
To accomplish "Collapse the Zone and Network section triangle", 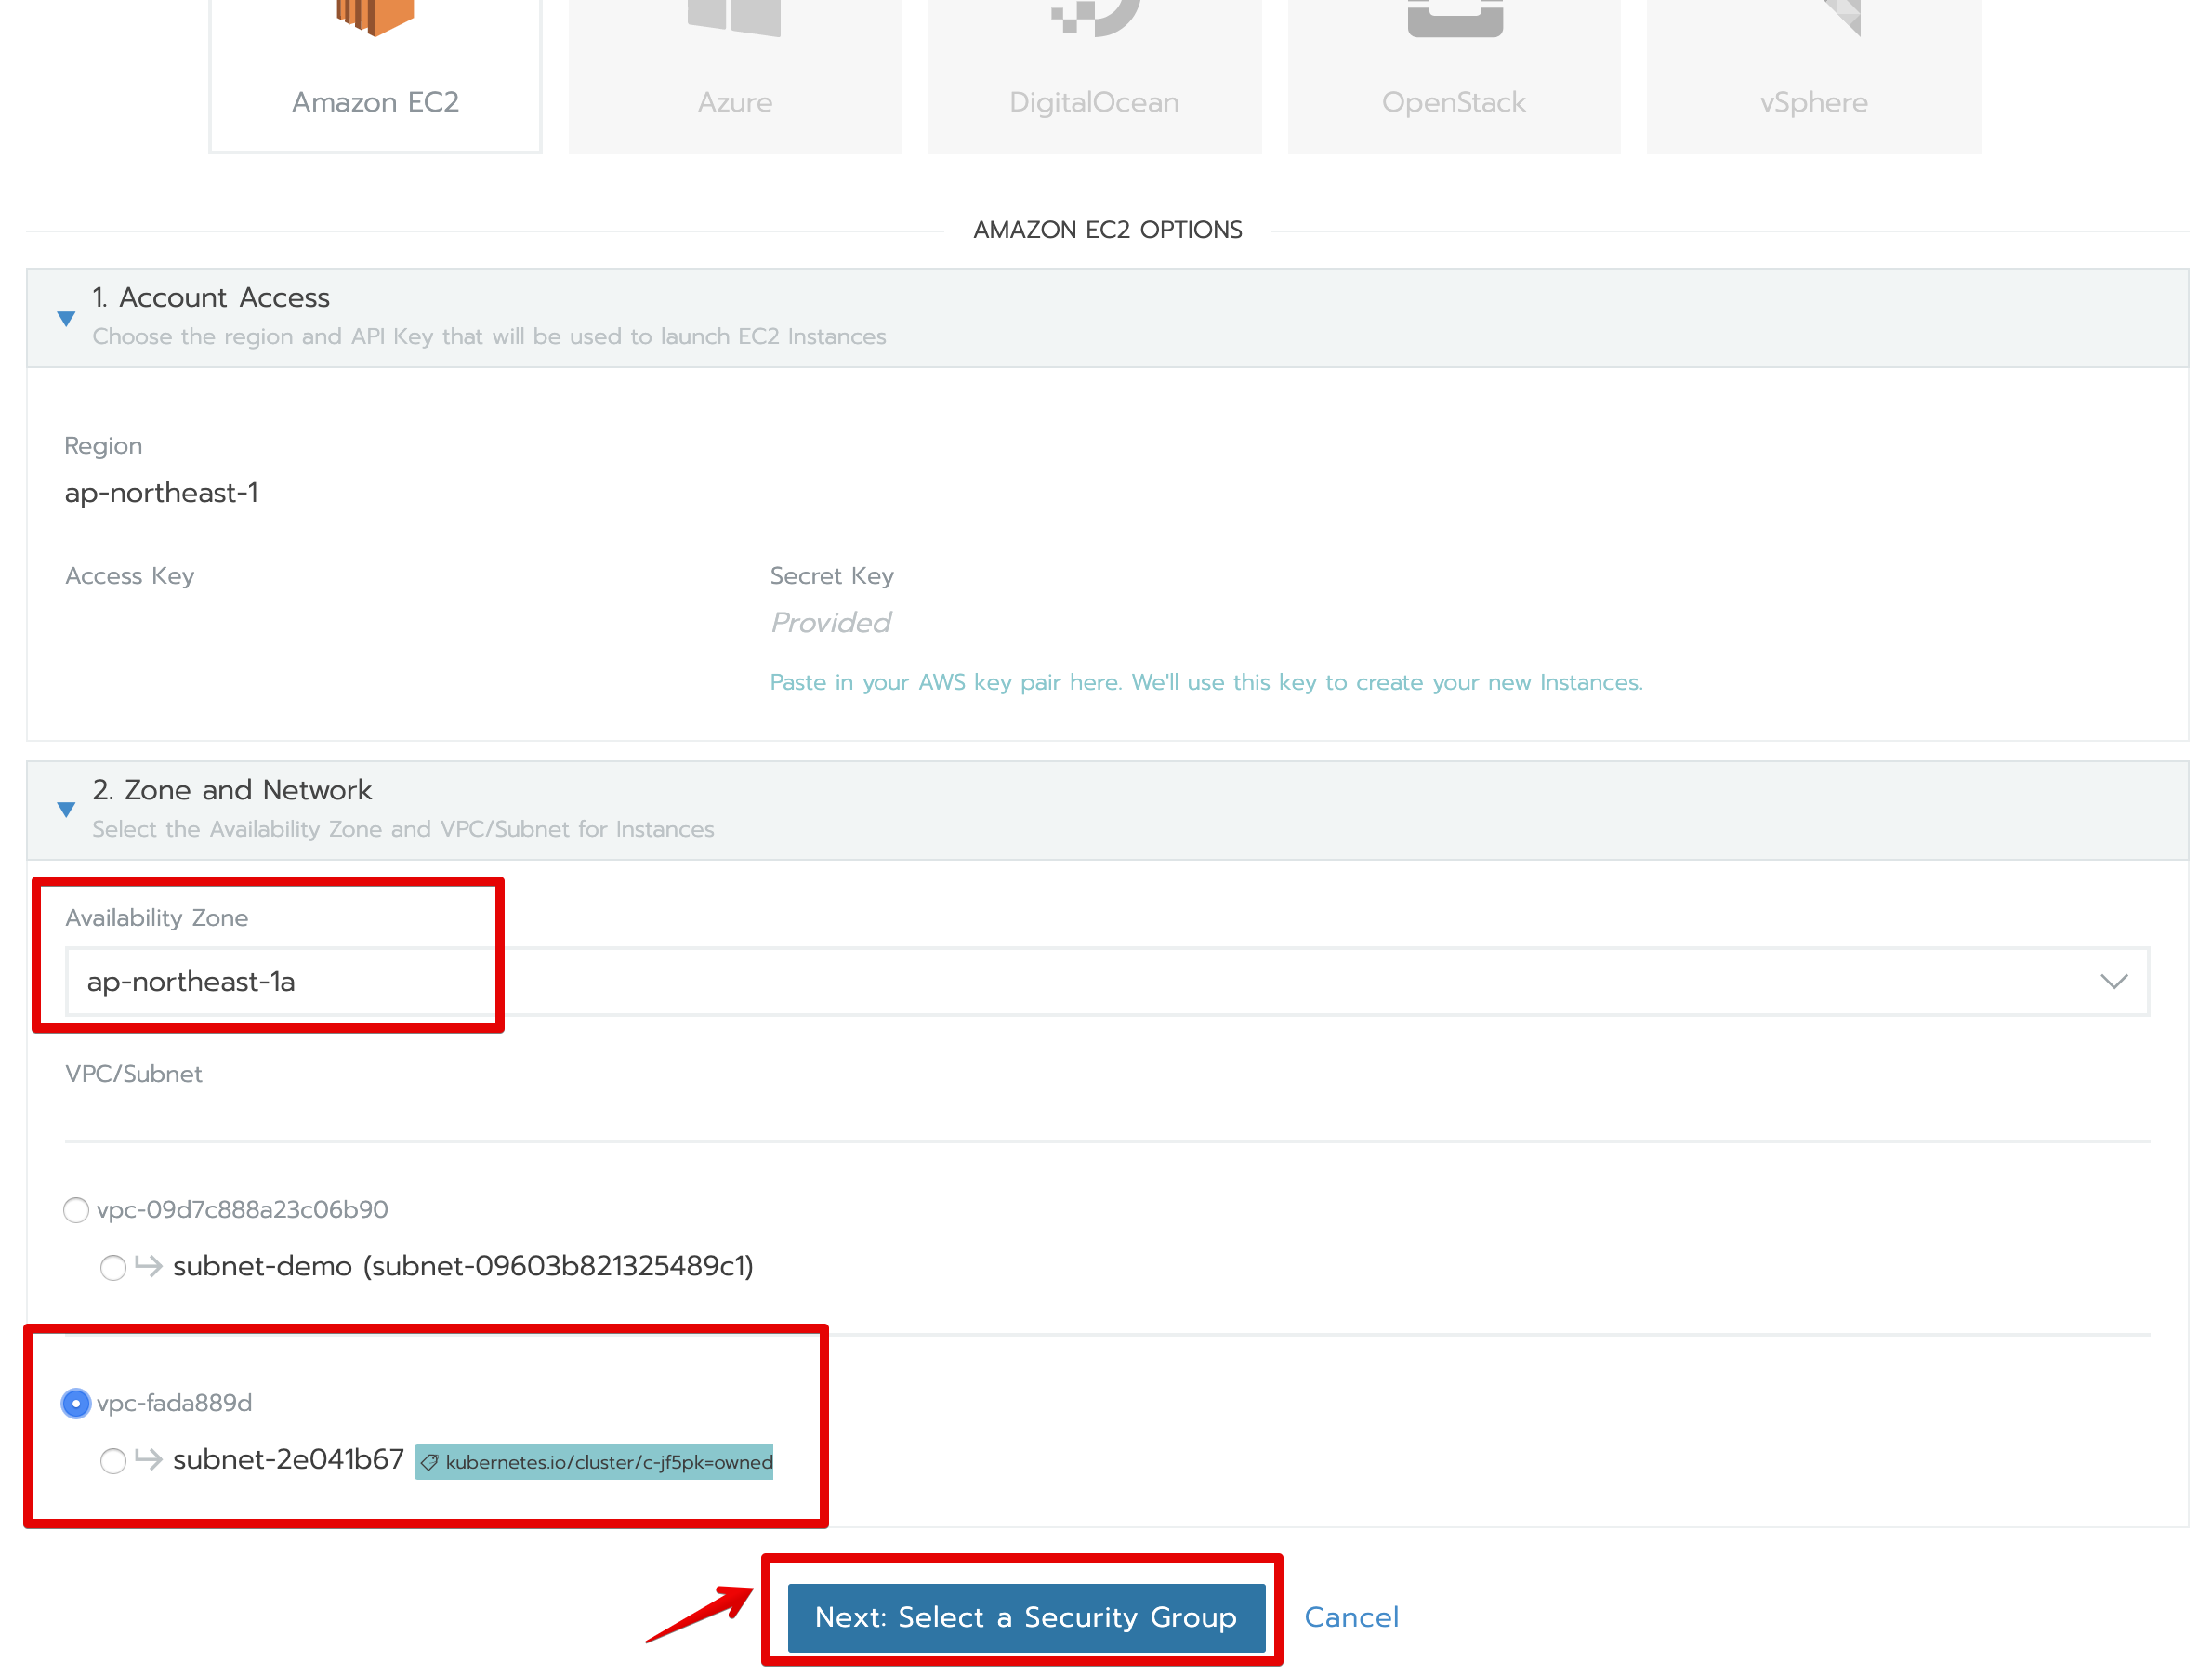I will [66, 809].
